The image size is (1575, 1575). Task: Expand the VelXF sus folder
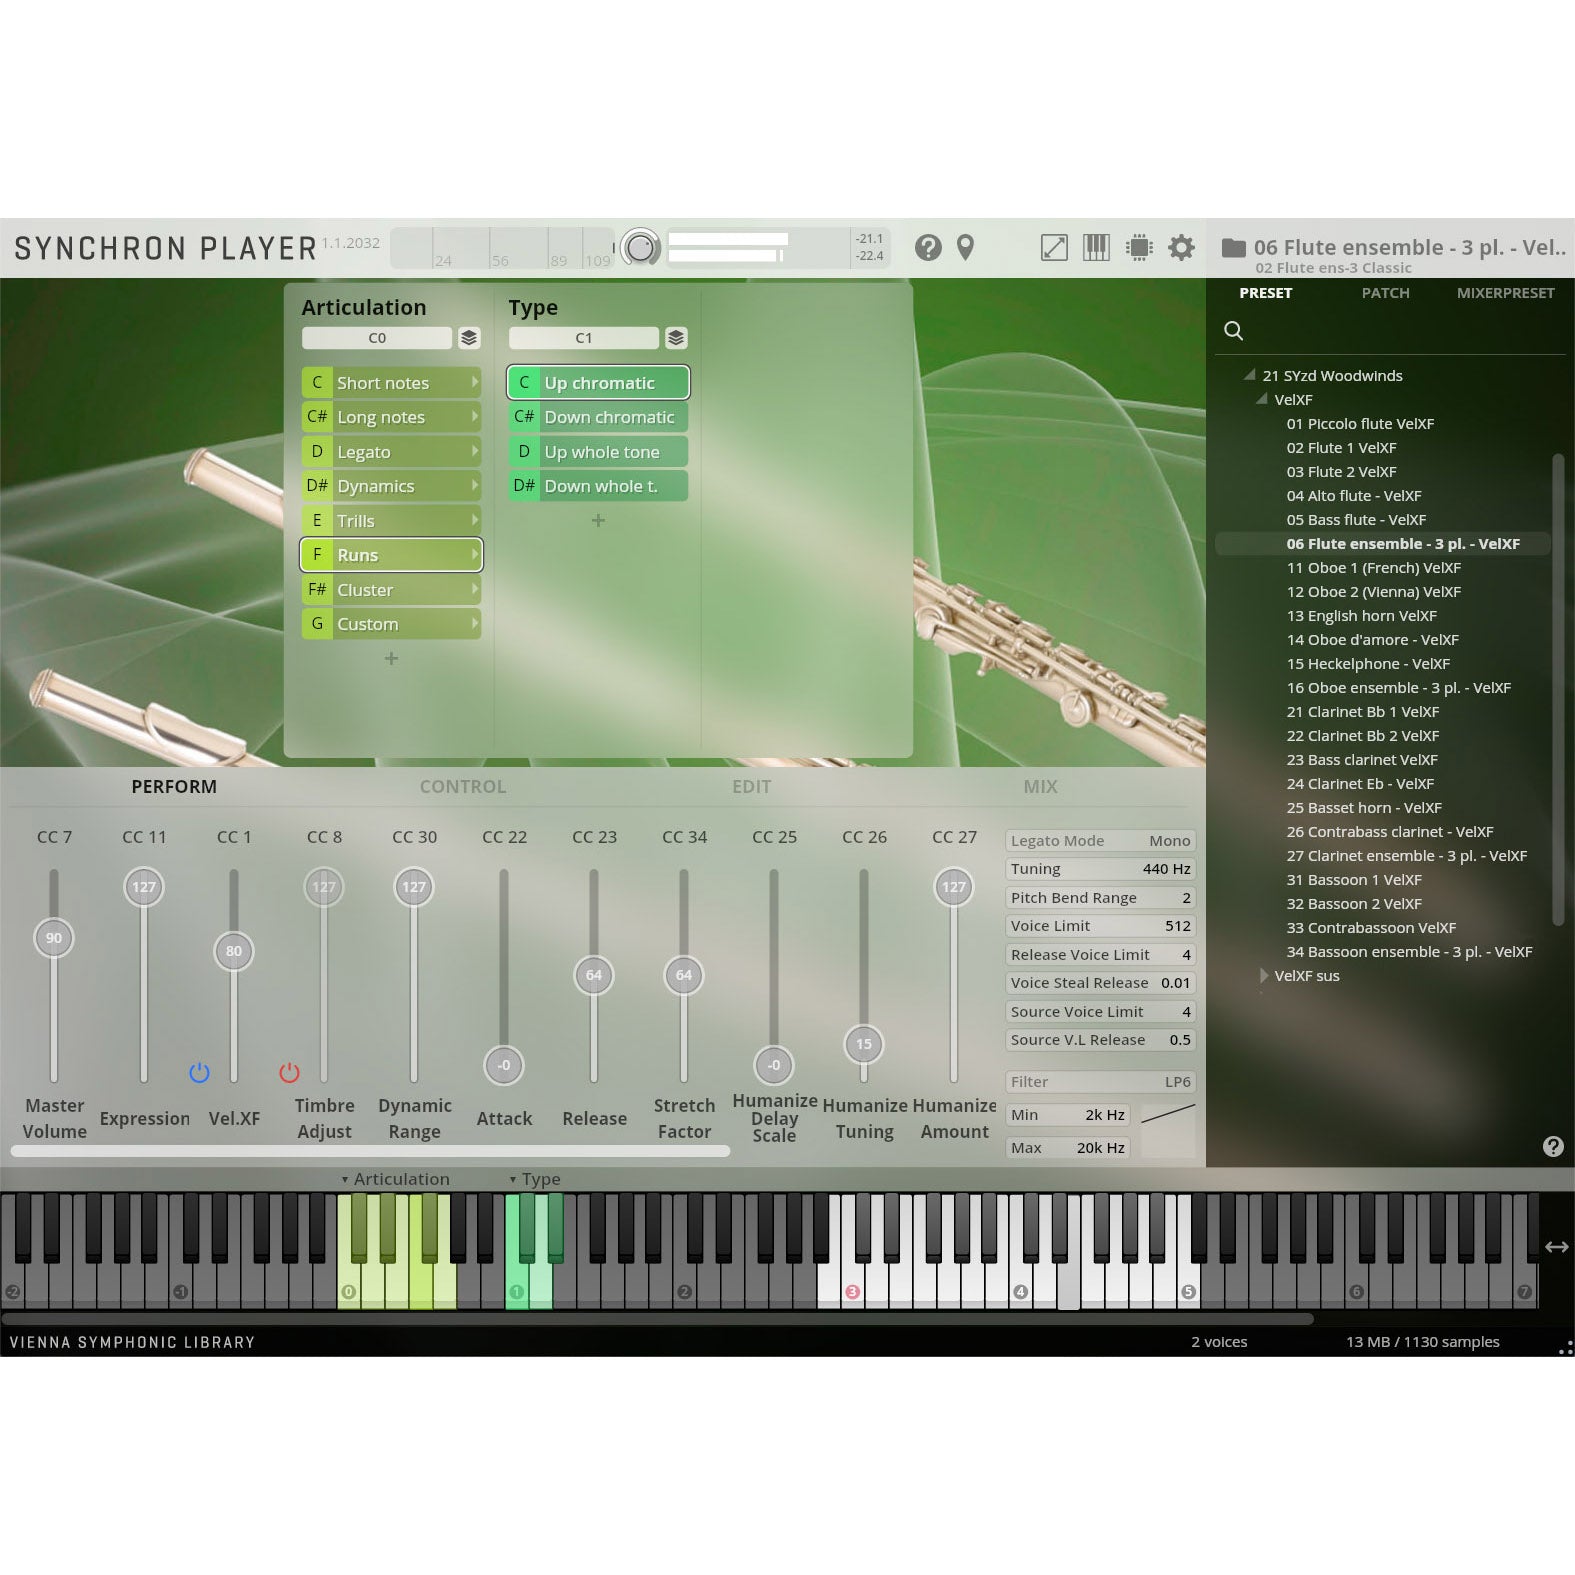pyautogui.click(x=1265, y=976)
